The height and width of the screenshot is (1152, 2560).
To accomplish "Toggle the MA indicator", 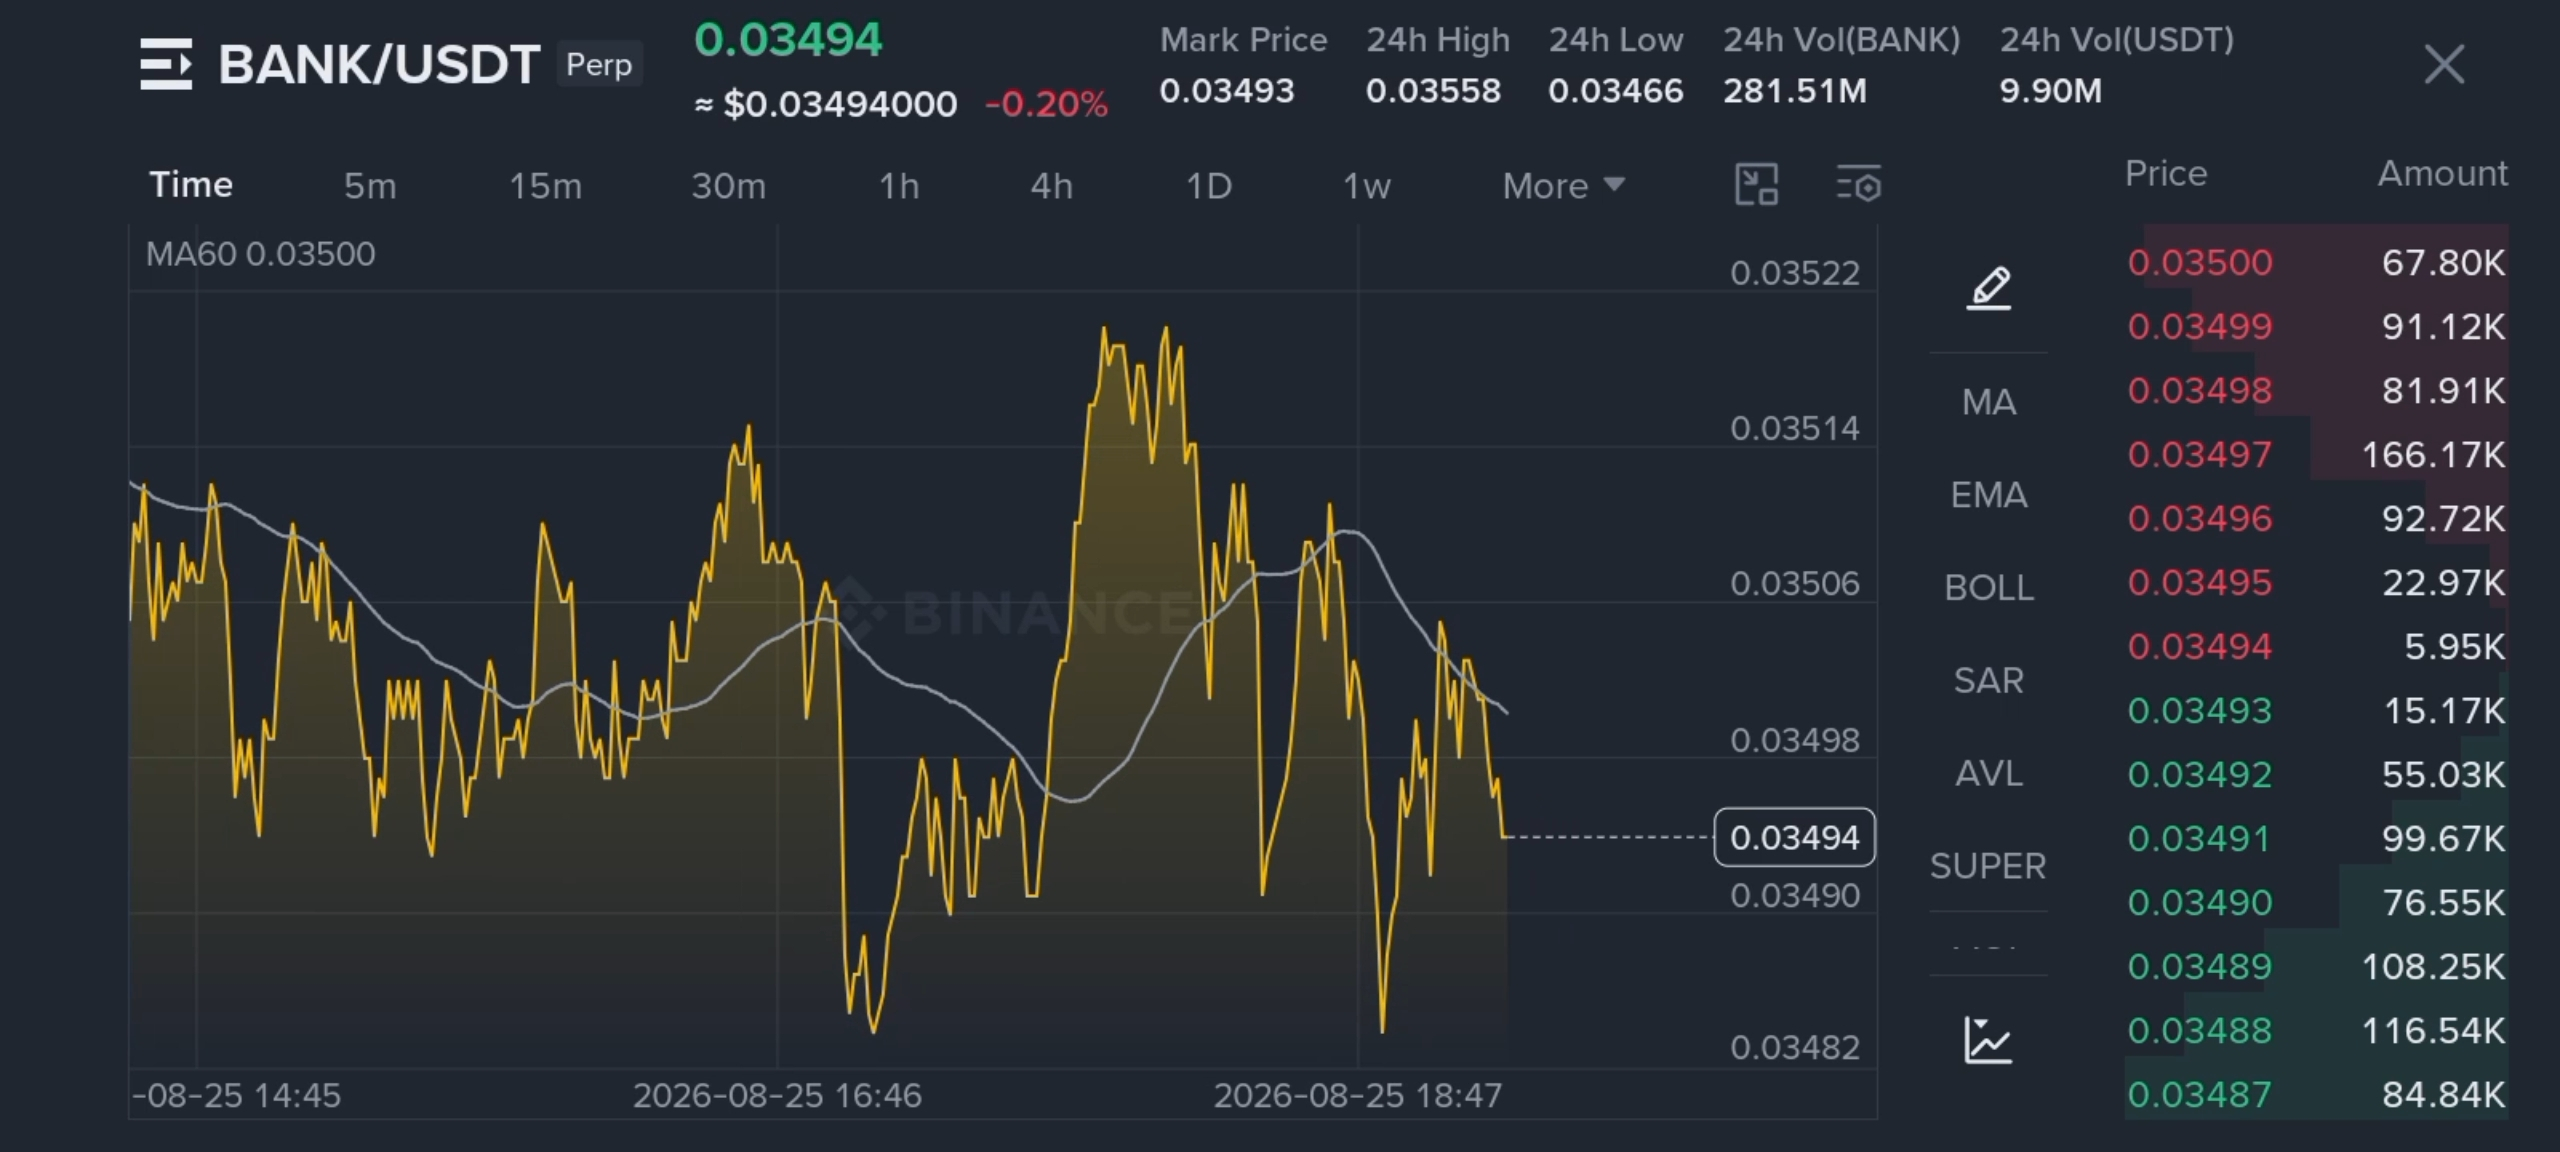I will (1988, 402).
